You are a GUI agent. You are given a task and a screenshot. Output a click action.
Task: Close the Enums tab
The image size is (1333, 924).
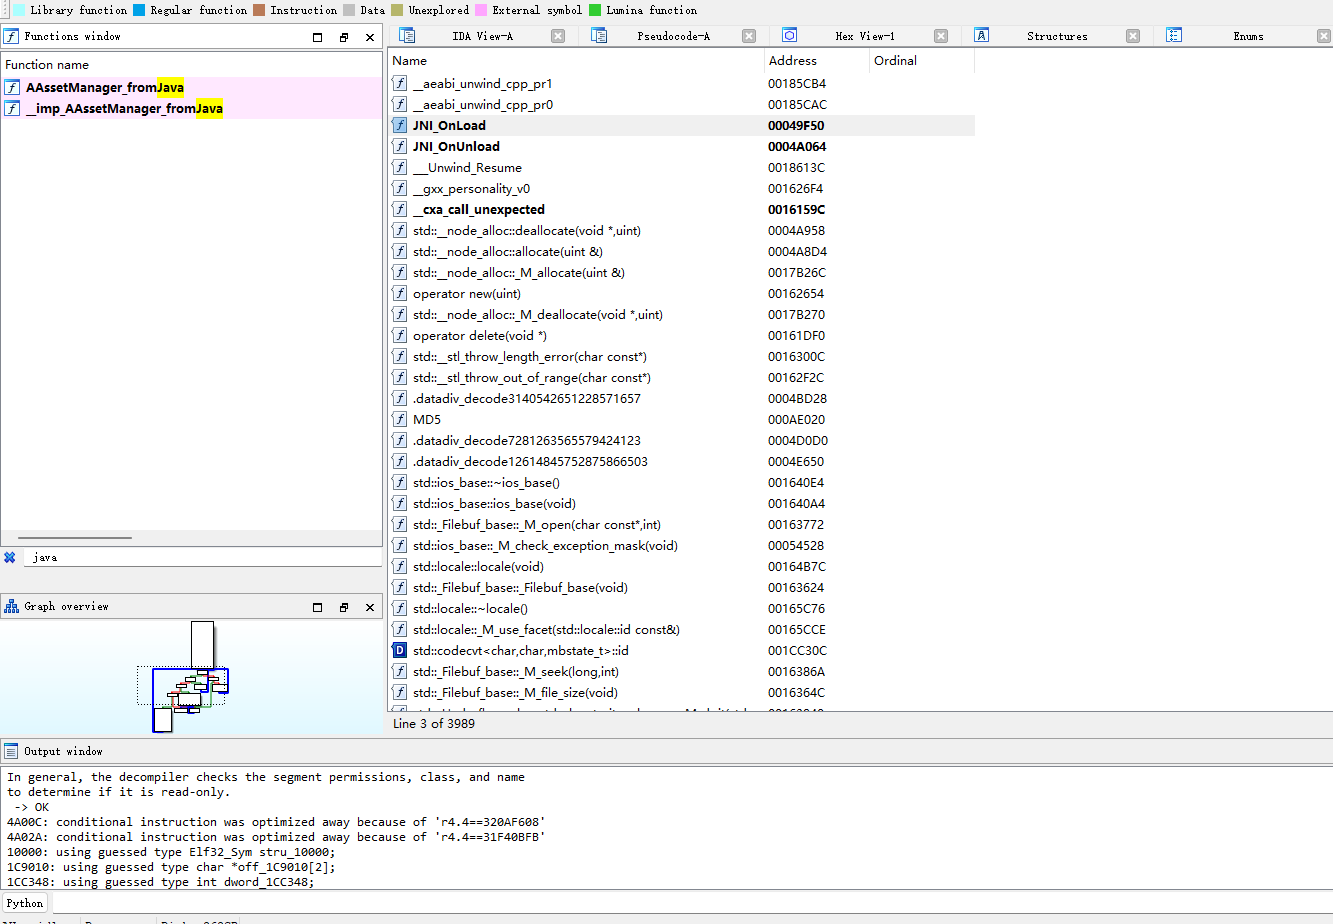(1325, 36)
